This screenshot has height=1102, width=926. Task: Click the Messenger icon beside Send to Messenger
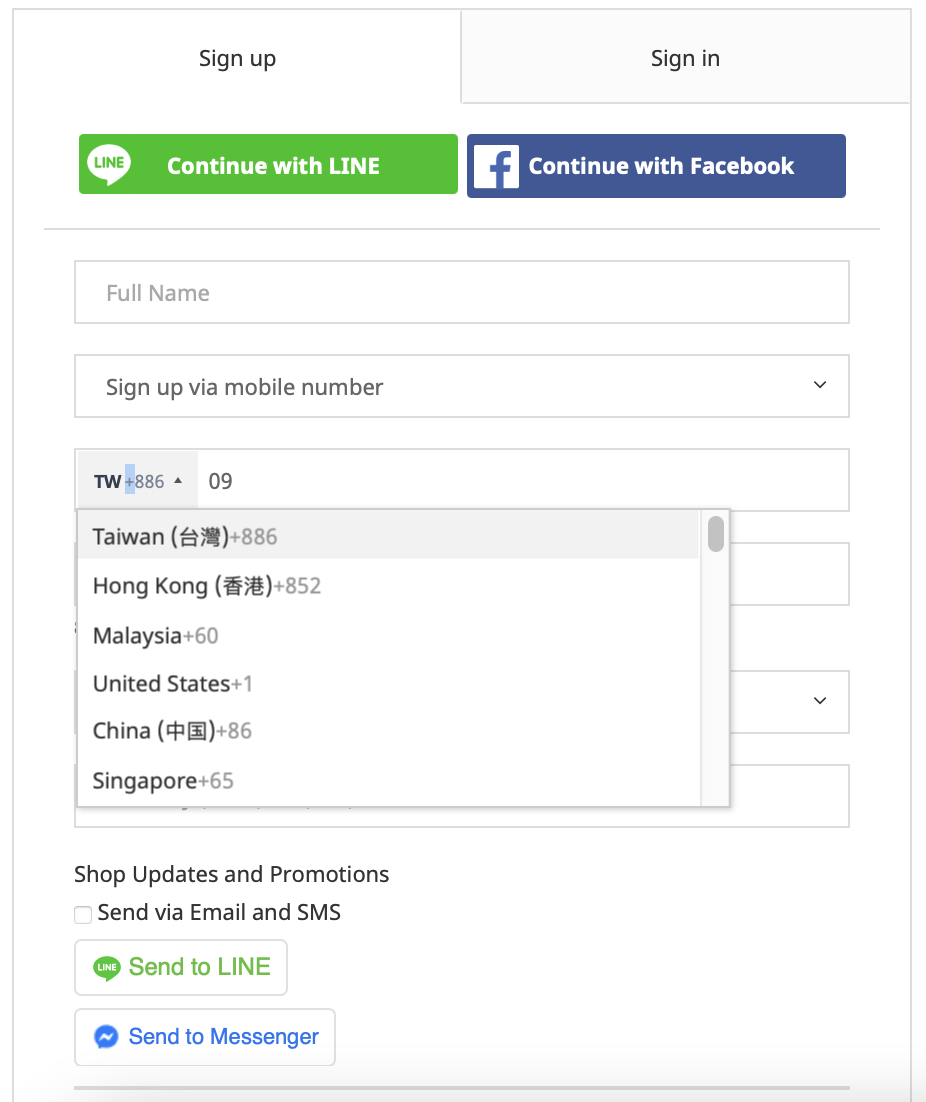pyautogui.click(x=107, y=1037)
